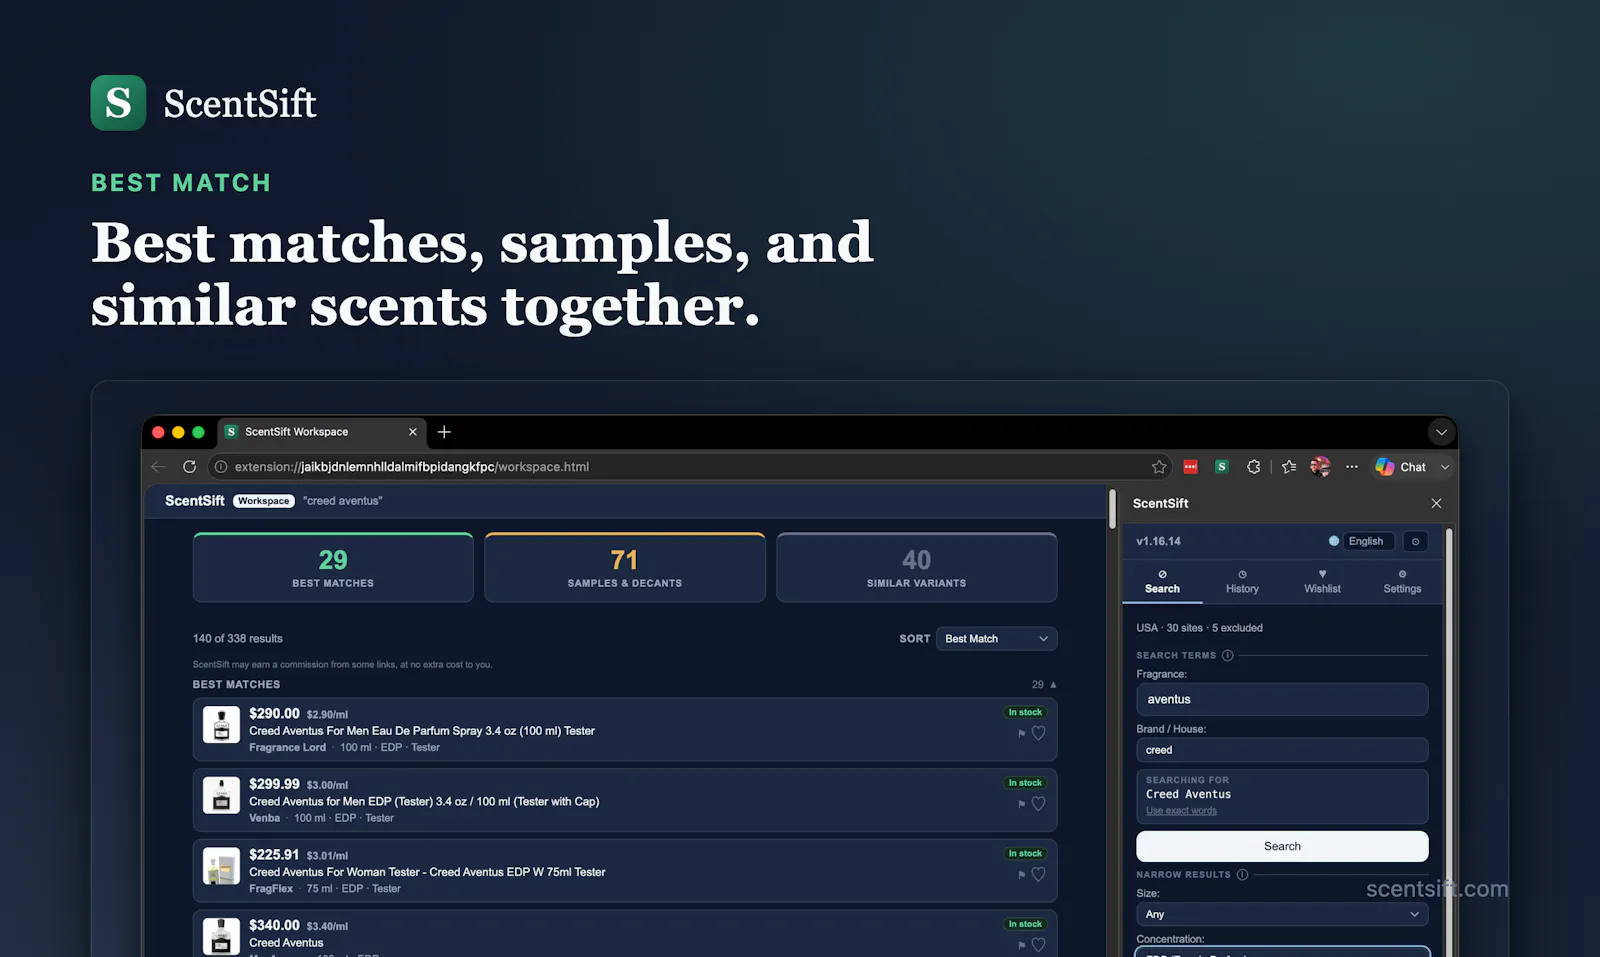Click the address bar URL

pos(412,467)
